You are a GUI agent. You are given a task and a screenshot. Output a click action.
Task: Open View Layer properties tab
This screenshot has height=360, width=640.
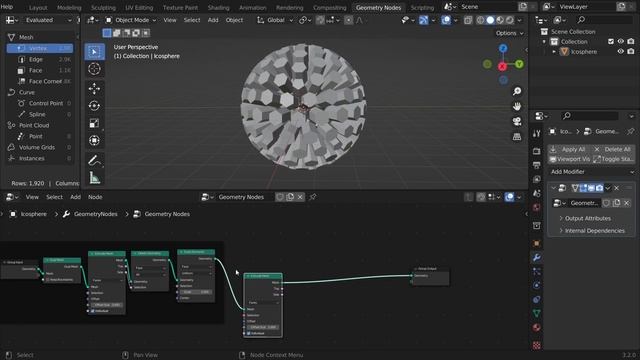537,179
